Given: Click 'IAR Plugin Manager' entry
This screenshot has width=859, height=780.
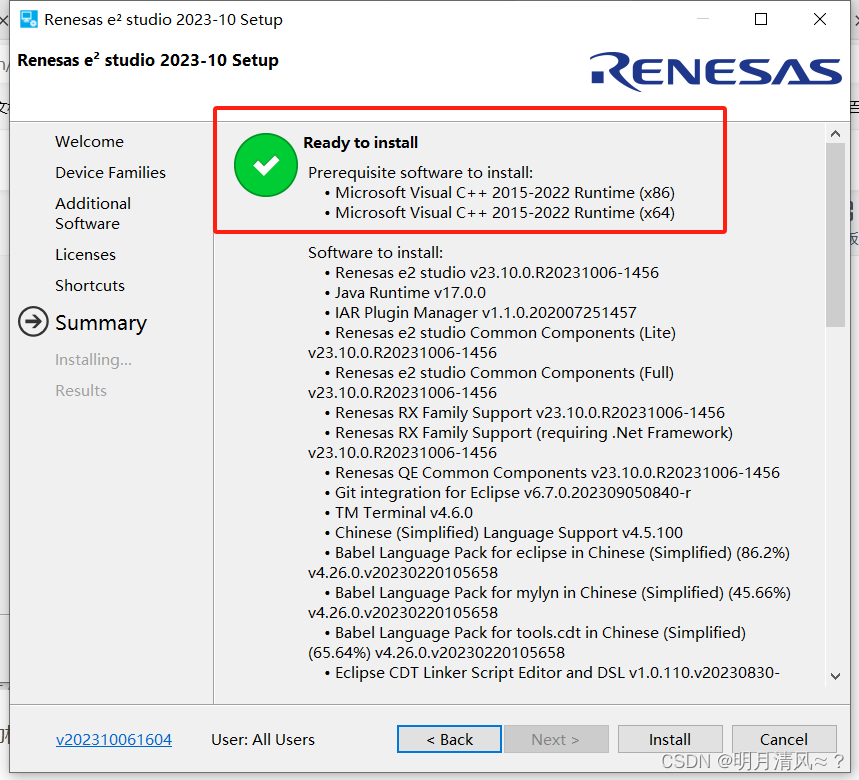Looking at the screenshot, I should pyautogui.click(x=485, y=313).
